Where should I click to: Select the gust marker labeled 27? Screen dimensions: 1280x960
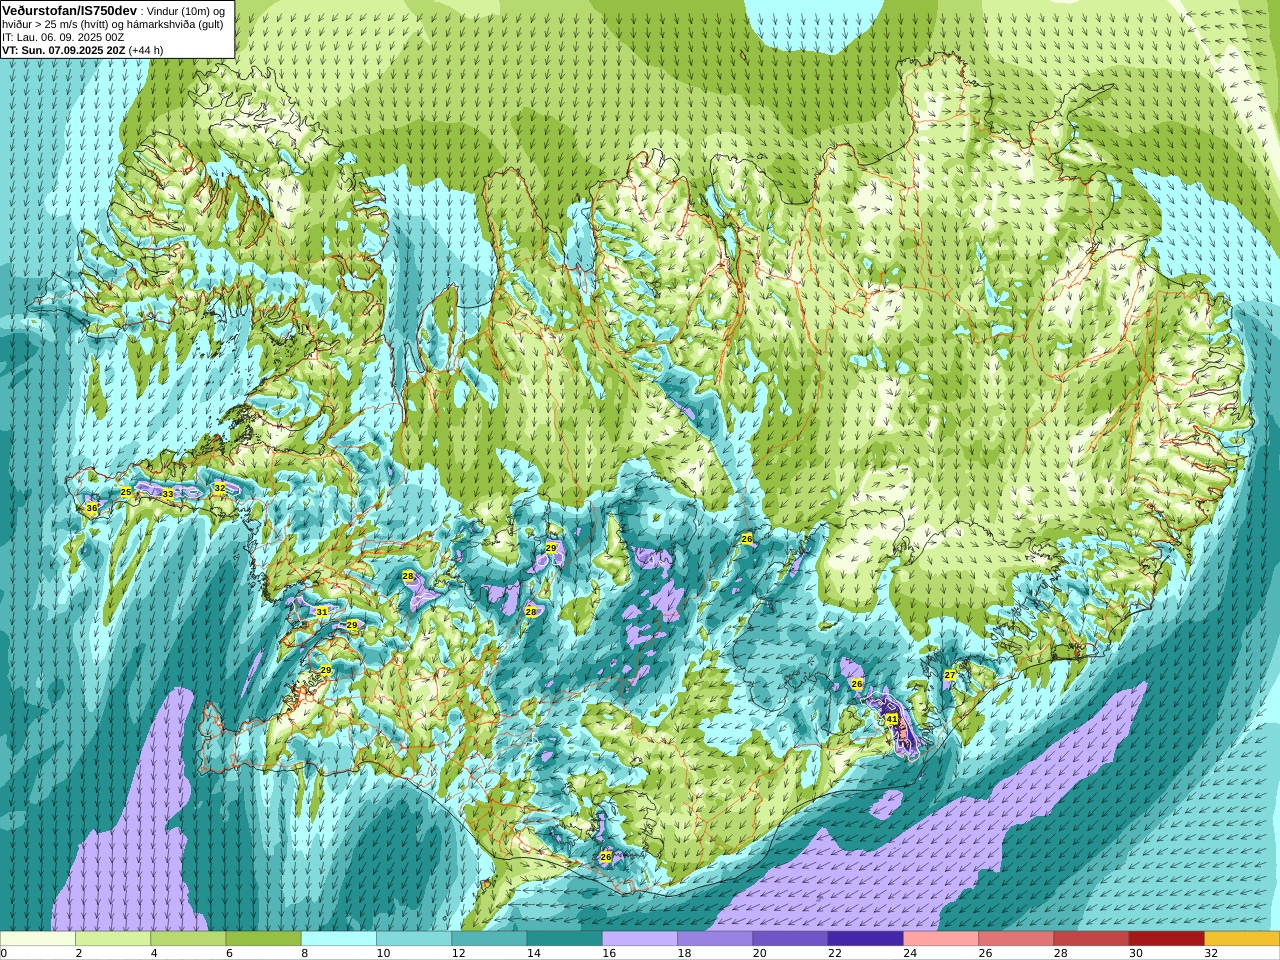(950, 675)
